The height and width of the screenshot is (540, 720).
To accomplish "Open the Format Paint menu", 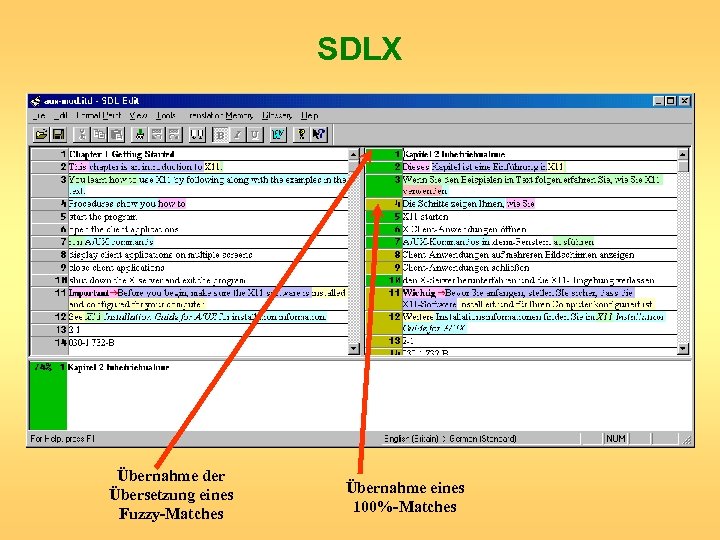I will click(x=99, y=115).
